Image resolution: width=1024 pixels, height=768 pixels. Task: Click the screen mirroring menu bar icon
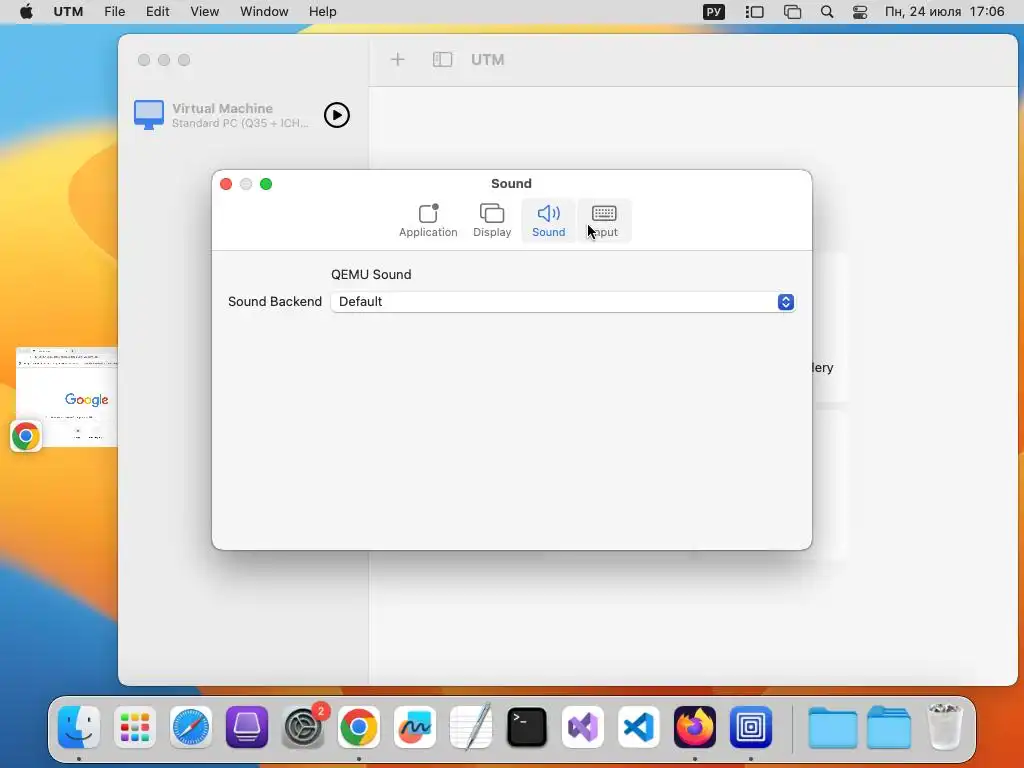pyautogui.click(x=792, y=12)
